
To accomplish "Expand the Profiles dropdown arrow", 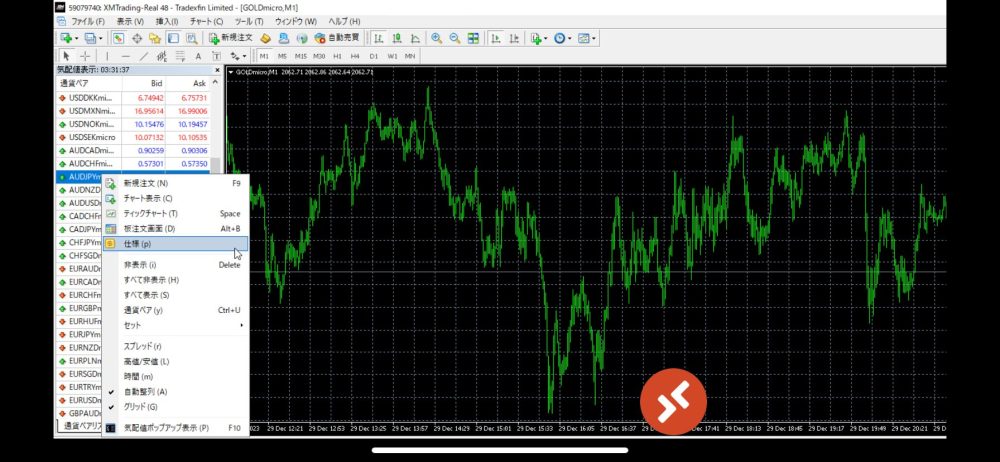I will [101, 38].
